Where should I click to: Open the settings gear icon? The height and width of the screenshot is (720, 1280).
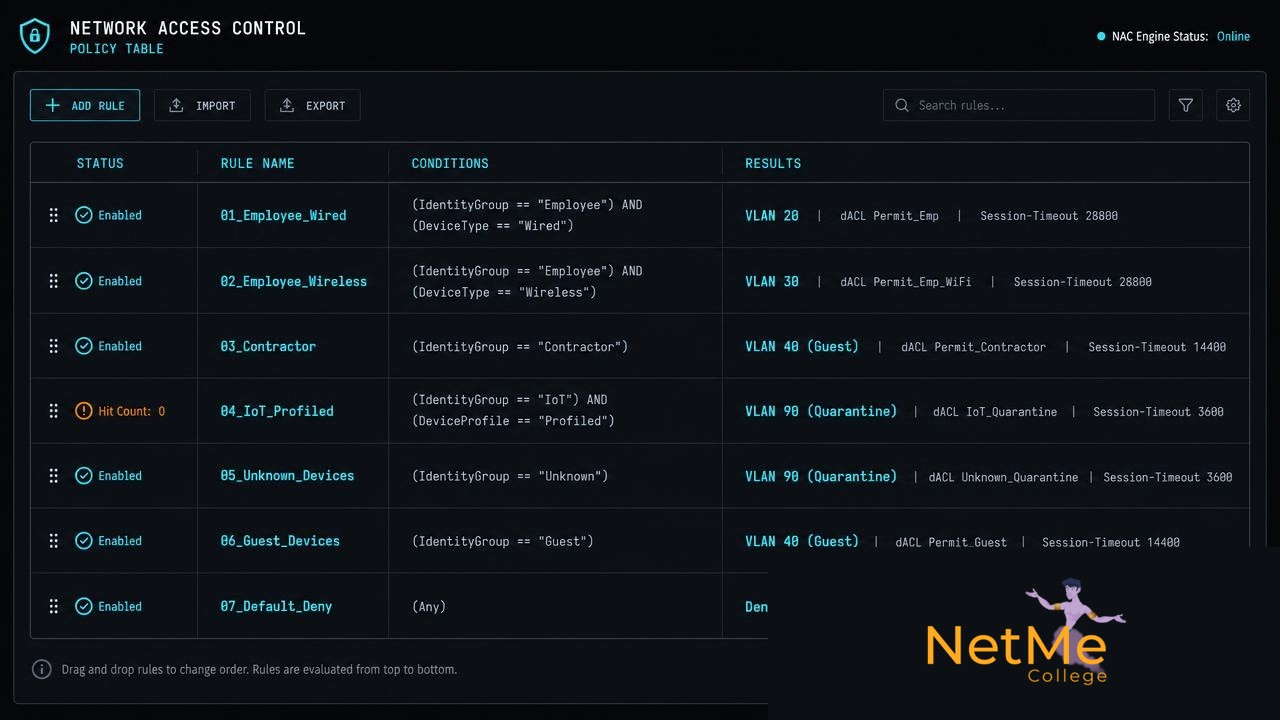1233,105
